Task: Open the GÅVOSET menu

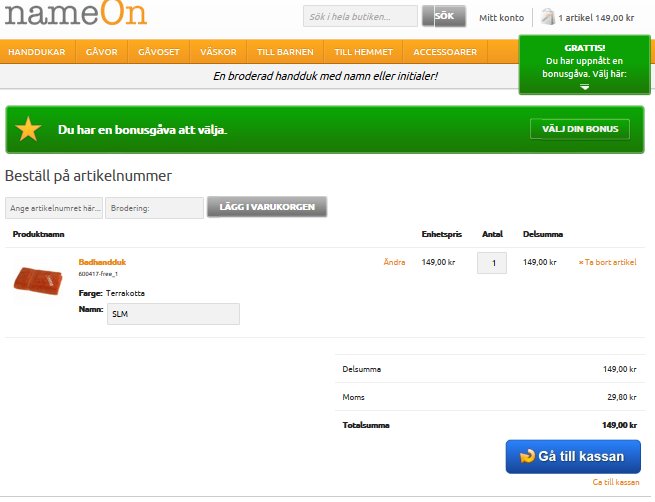Action: [x=159, y=52]
